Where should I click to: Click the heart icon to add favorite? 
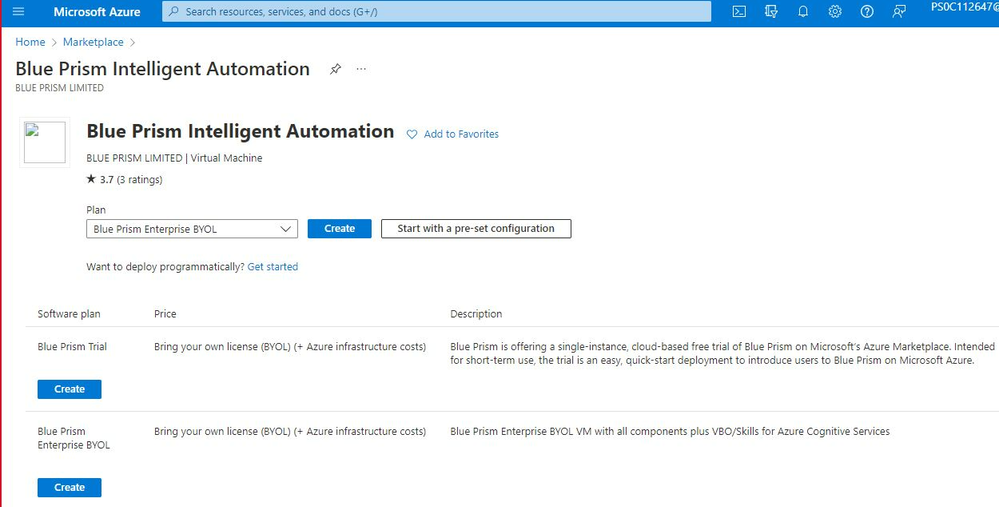click(x=412, y=134)
